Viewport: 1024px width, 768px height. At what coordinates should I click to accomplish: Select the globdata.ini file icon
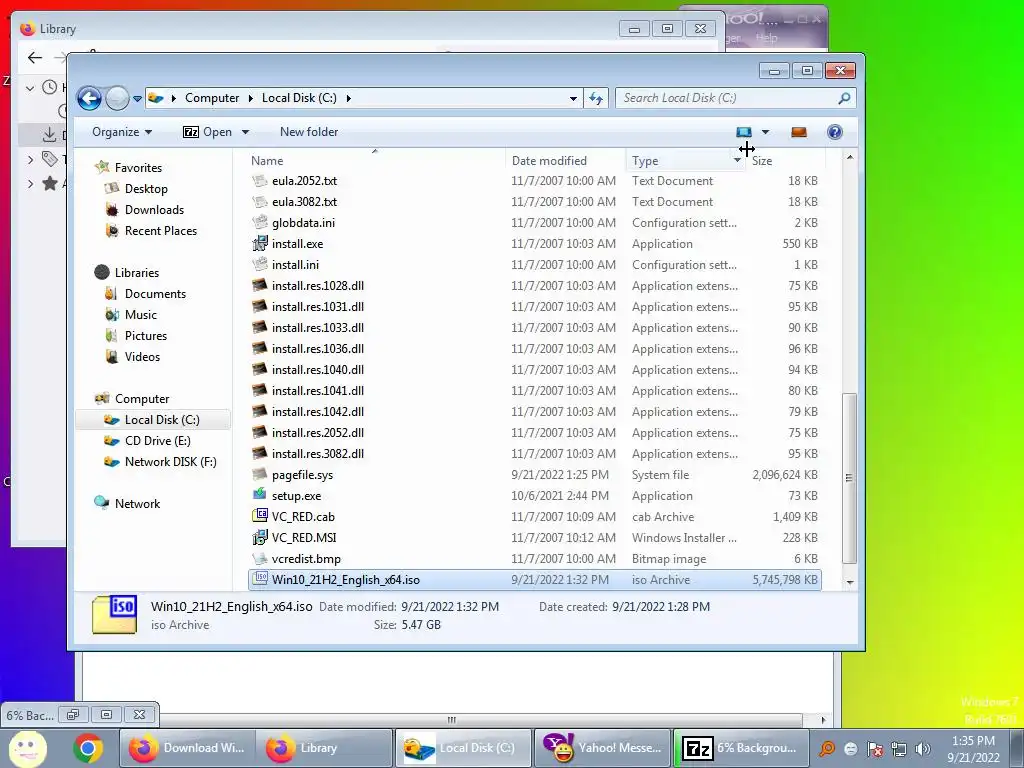click(x=260, y=222)
